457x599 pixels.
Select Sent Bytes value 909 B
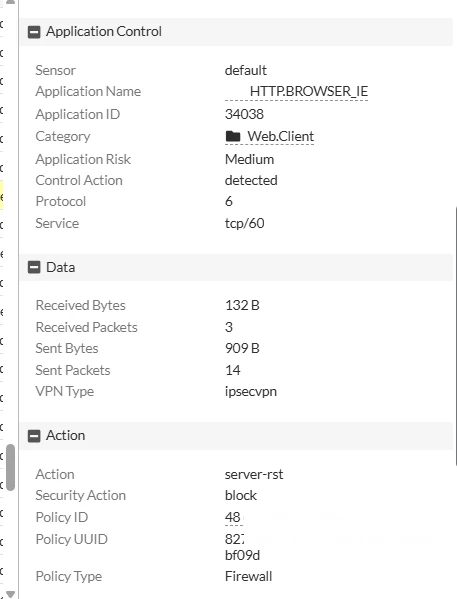tap(242, 348)
